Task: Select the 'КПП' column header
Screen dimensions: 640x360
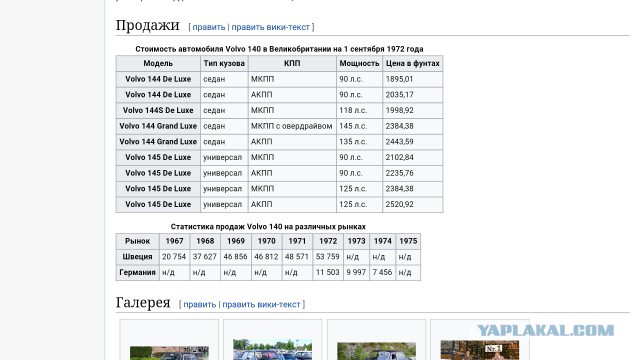Action: [292, 63]
